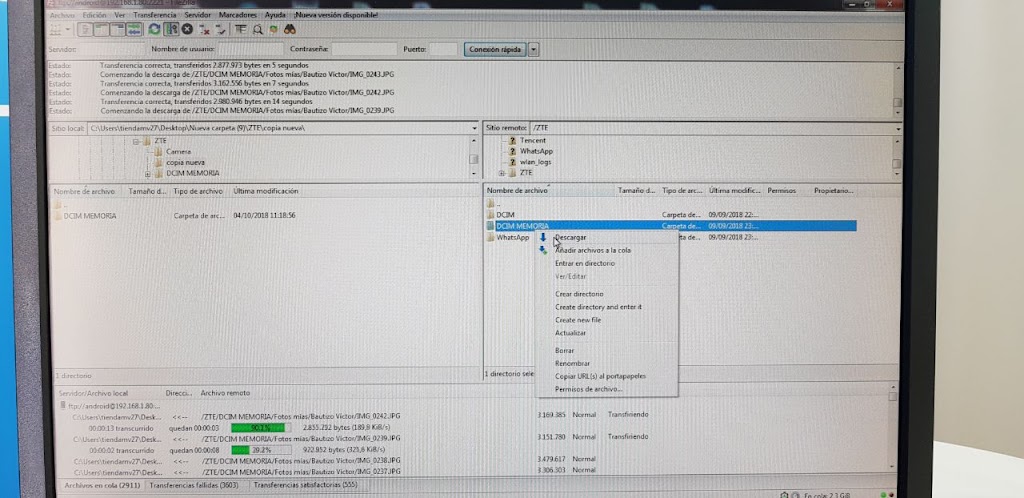Open the quick connect history dropdown arrow
This screenshot has height=498, width=1024.
pos(534,48)
